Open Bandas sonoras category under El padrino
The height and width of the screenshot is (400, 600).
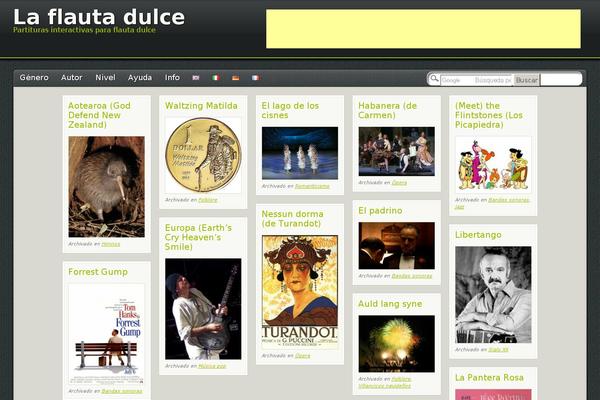[412, 276]
